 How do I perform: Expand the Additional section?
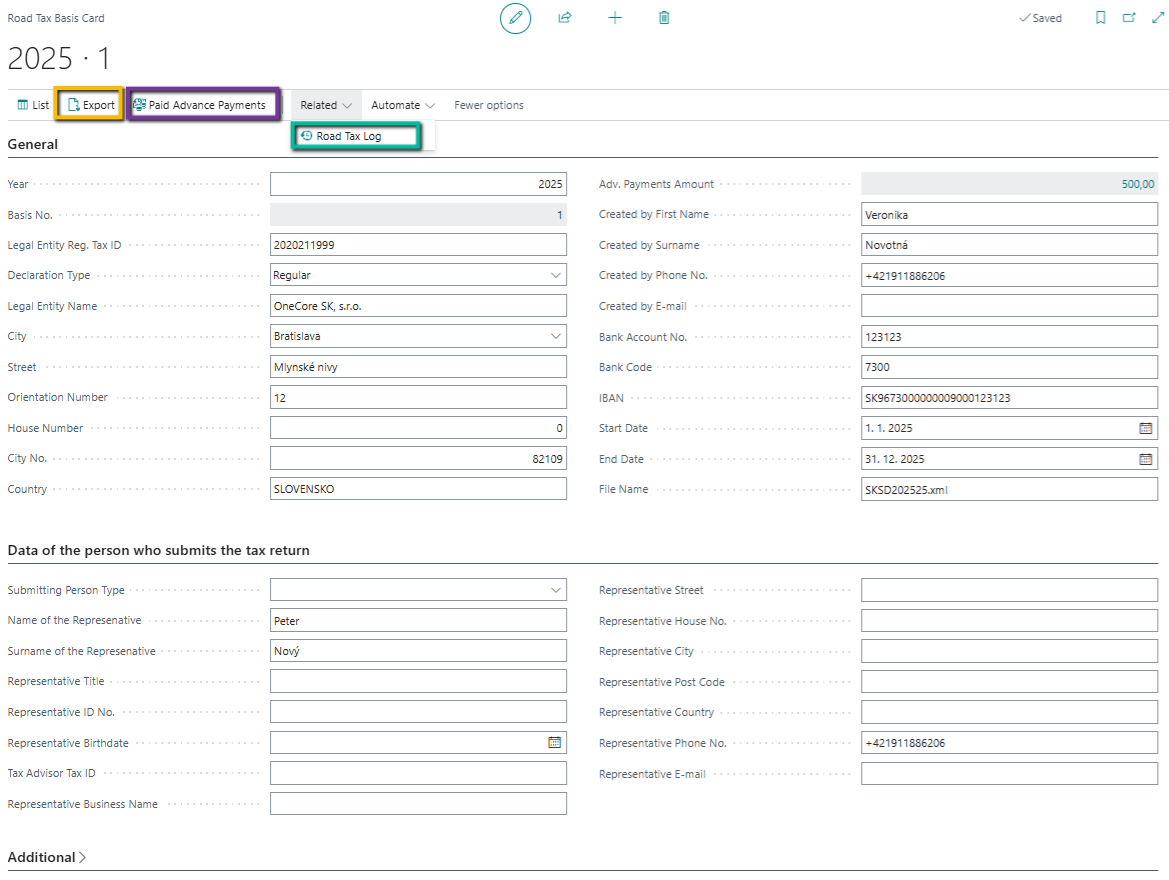pyautogui.click(x=47, y=857)
